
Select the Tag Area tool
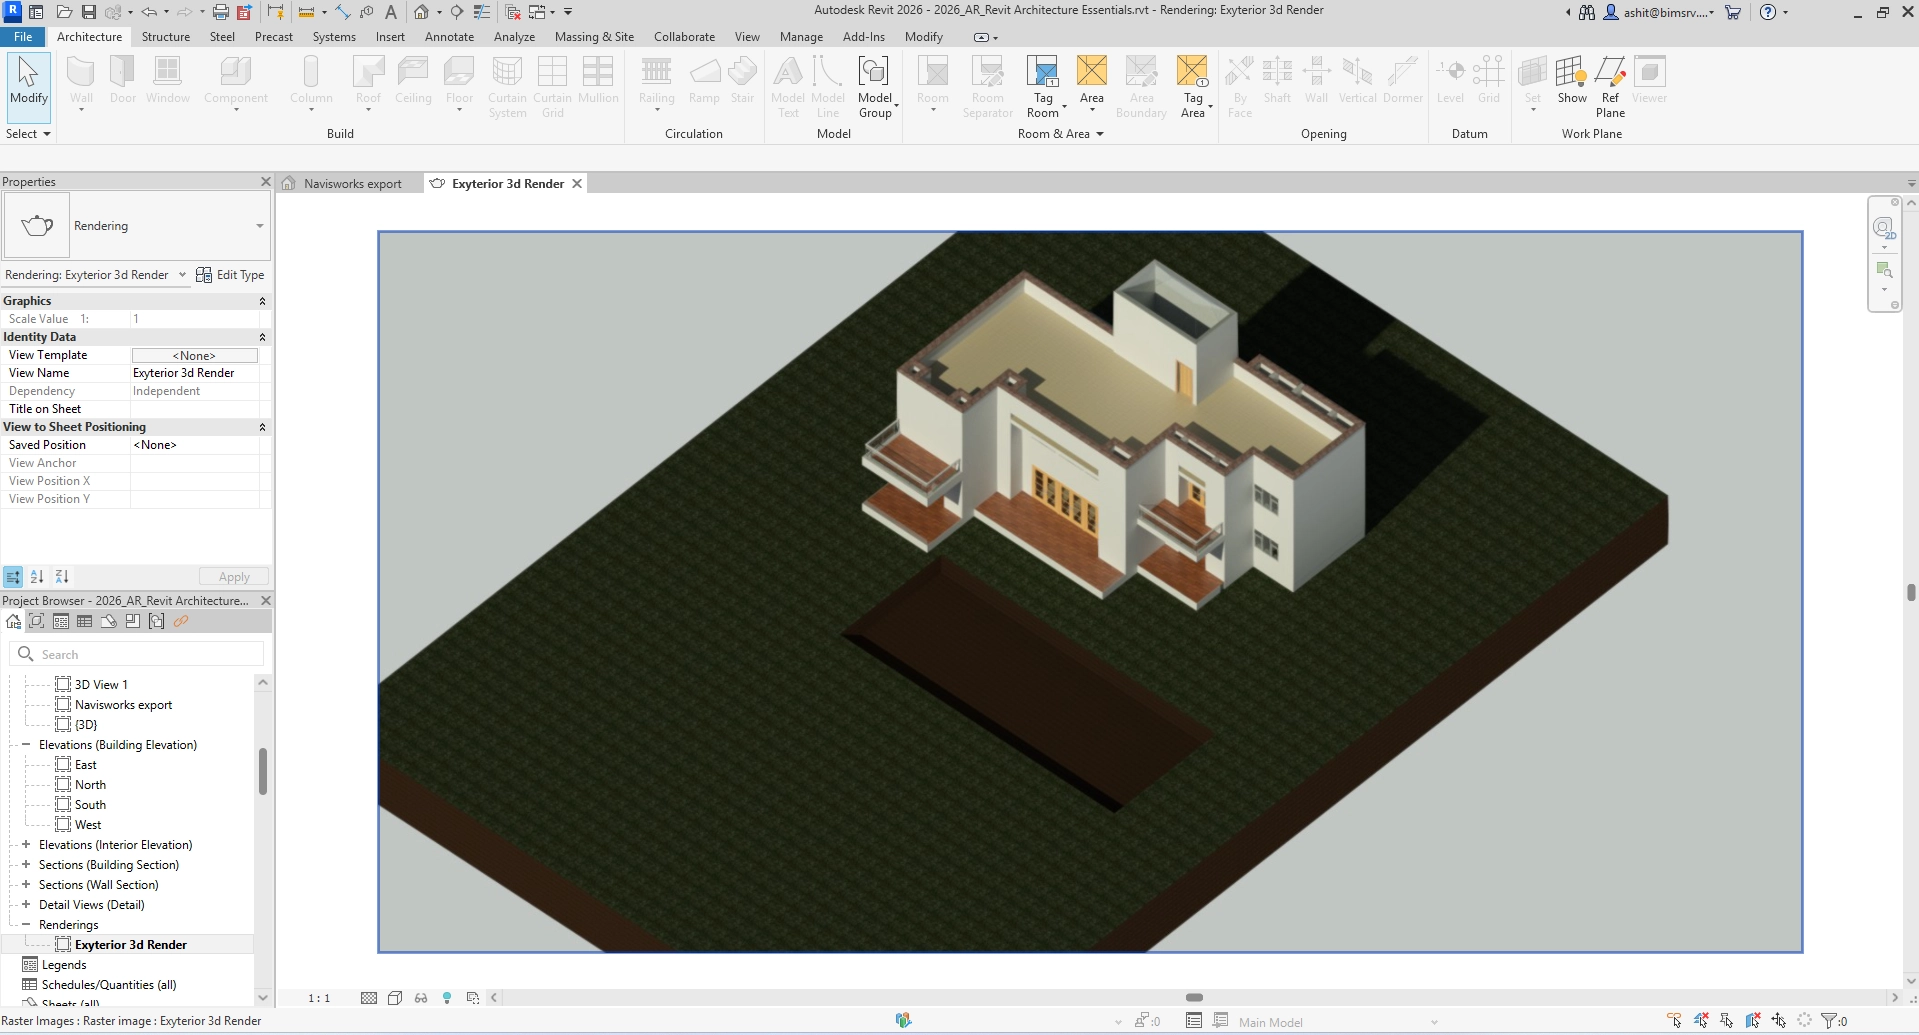(1193, 88)
